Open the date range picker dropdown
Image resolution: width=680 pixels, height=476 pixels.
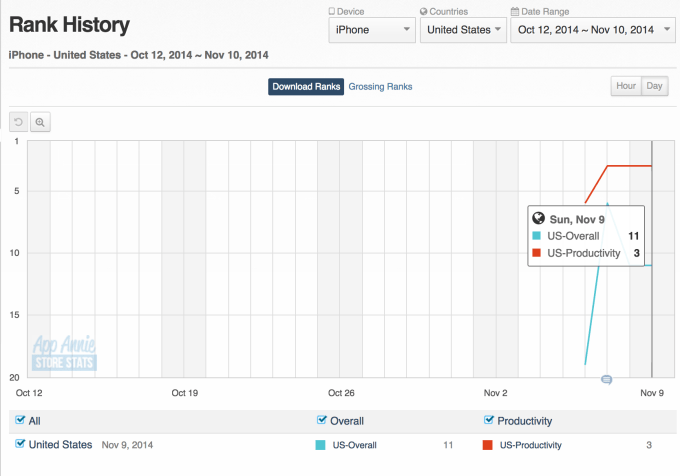pyautogui.click(x=589, y=30)
